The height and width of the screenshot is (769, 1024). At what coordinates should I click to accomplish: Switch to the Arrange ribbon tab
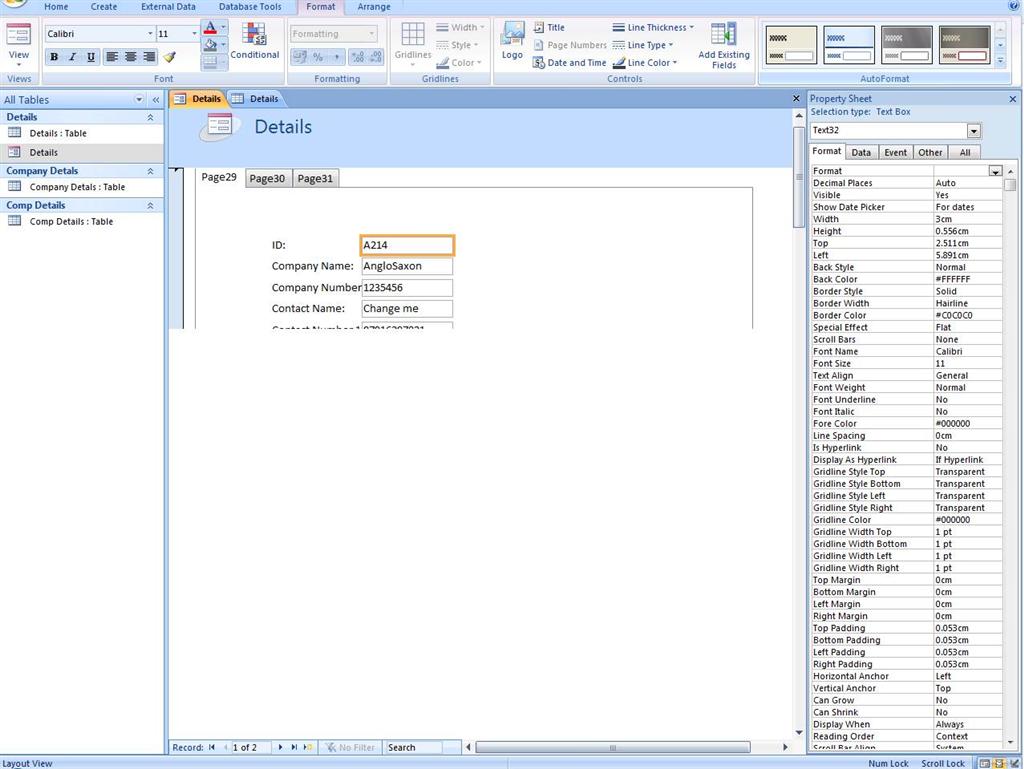(x=373, y=7)
